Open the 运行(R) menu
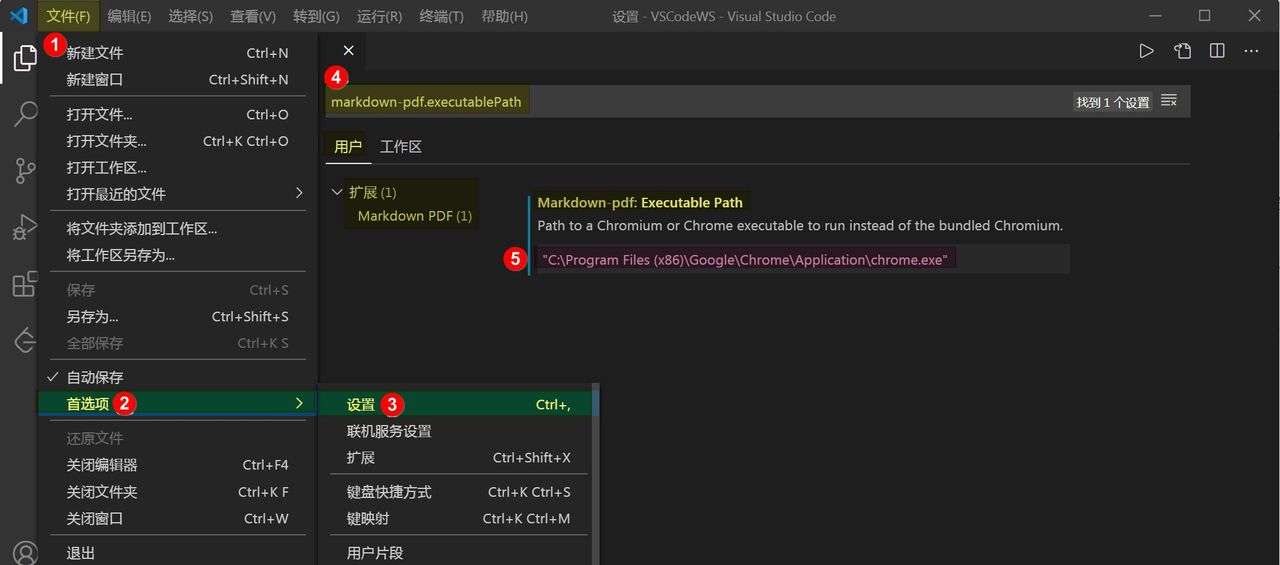Image resolution: width=1280 pixels, height=565 pixels. (379, 16)
